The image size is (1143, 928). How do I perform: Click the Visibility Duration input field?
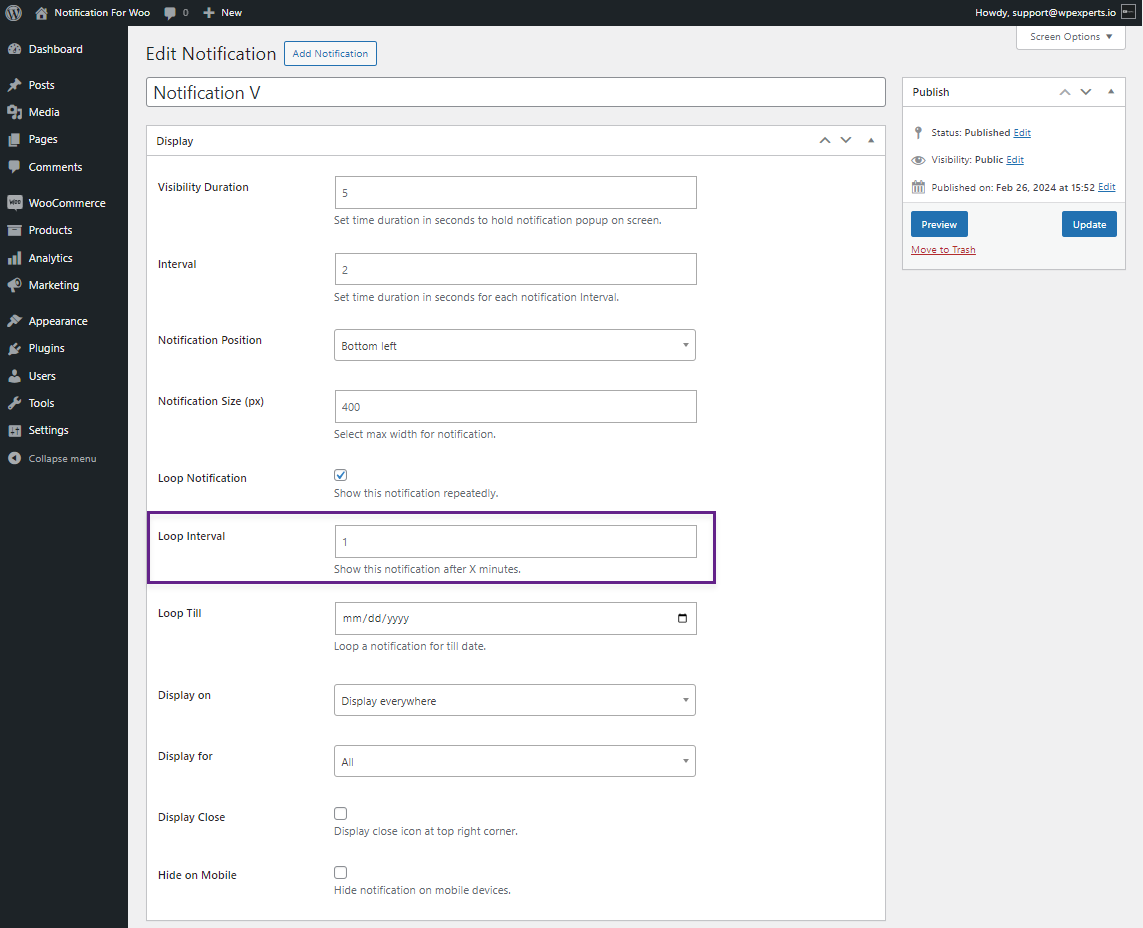(x=515, y=192)
